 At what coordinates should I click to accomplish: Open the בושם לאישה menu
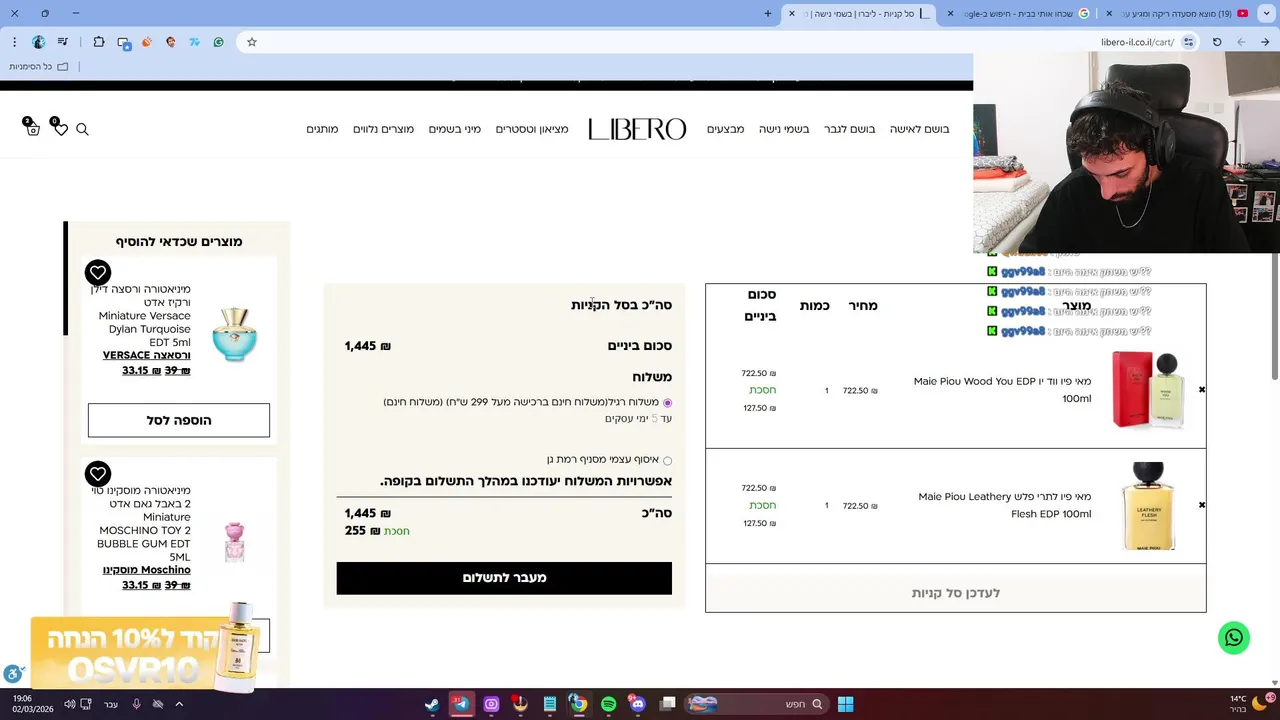pos(919,129)
